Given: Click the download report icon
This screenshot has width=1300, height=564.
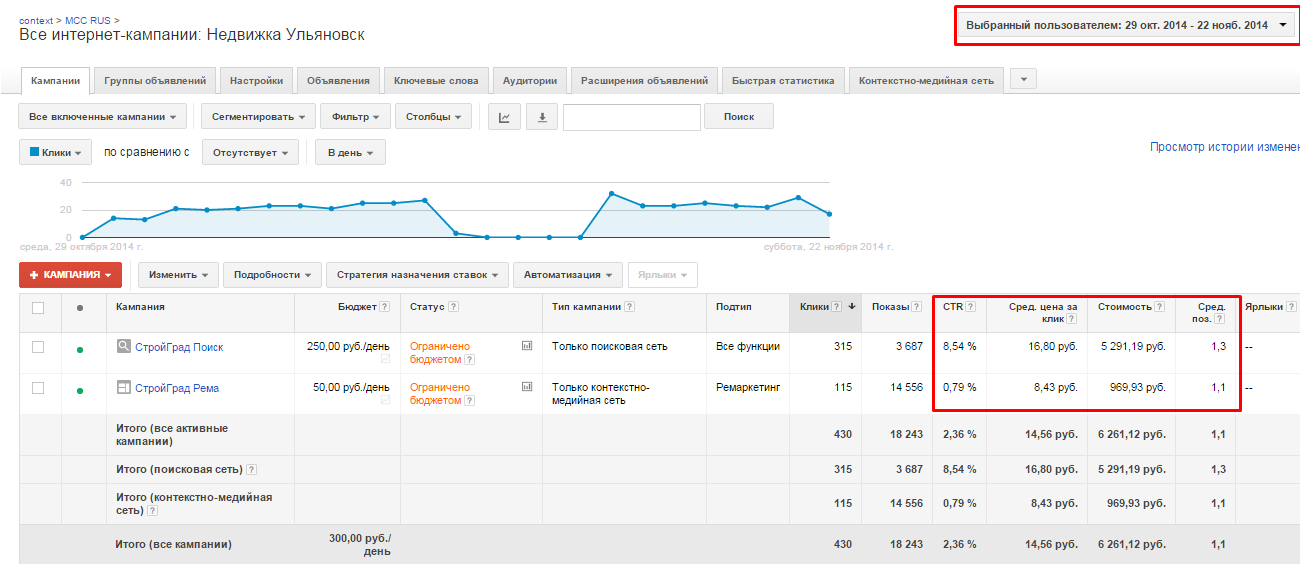Looking at the screenshot, I should (x=542, y=117).
